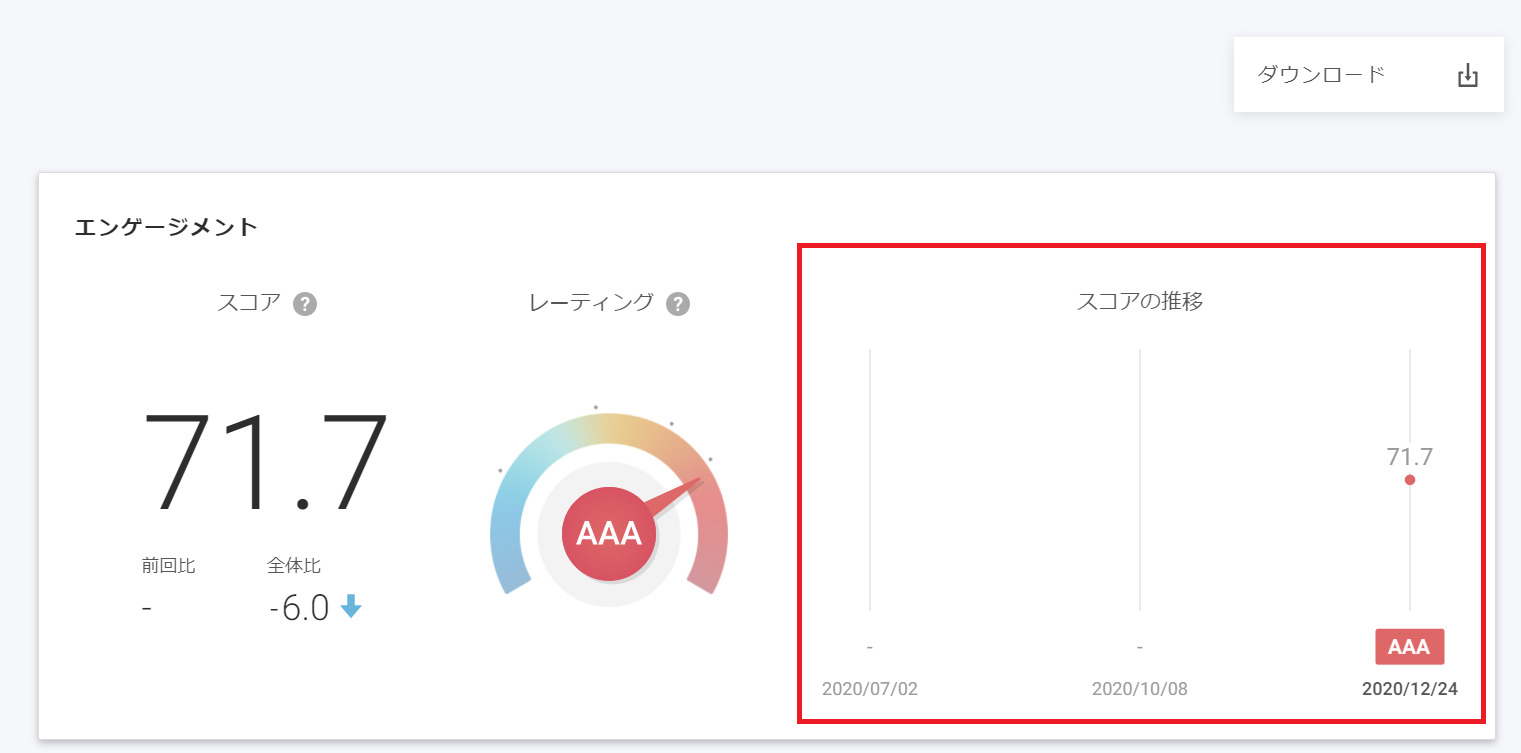The image size is (1521, 753).
Task: Click the 前回比 label
Action: (170, 565)
